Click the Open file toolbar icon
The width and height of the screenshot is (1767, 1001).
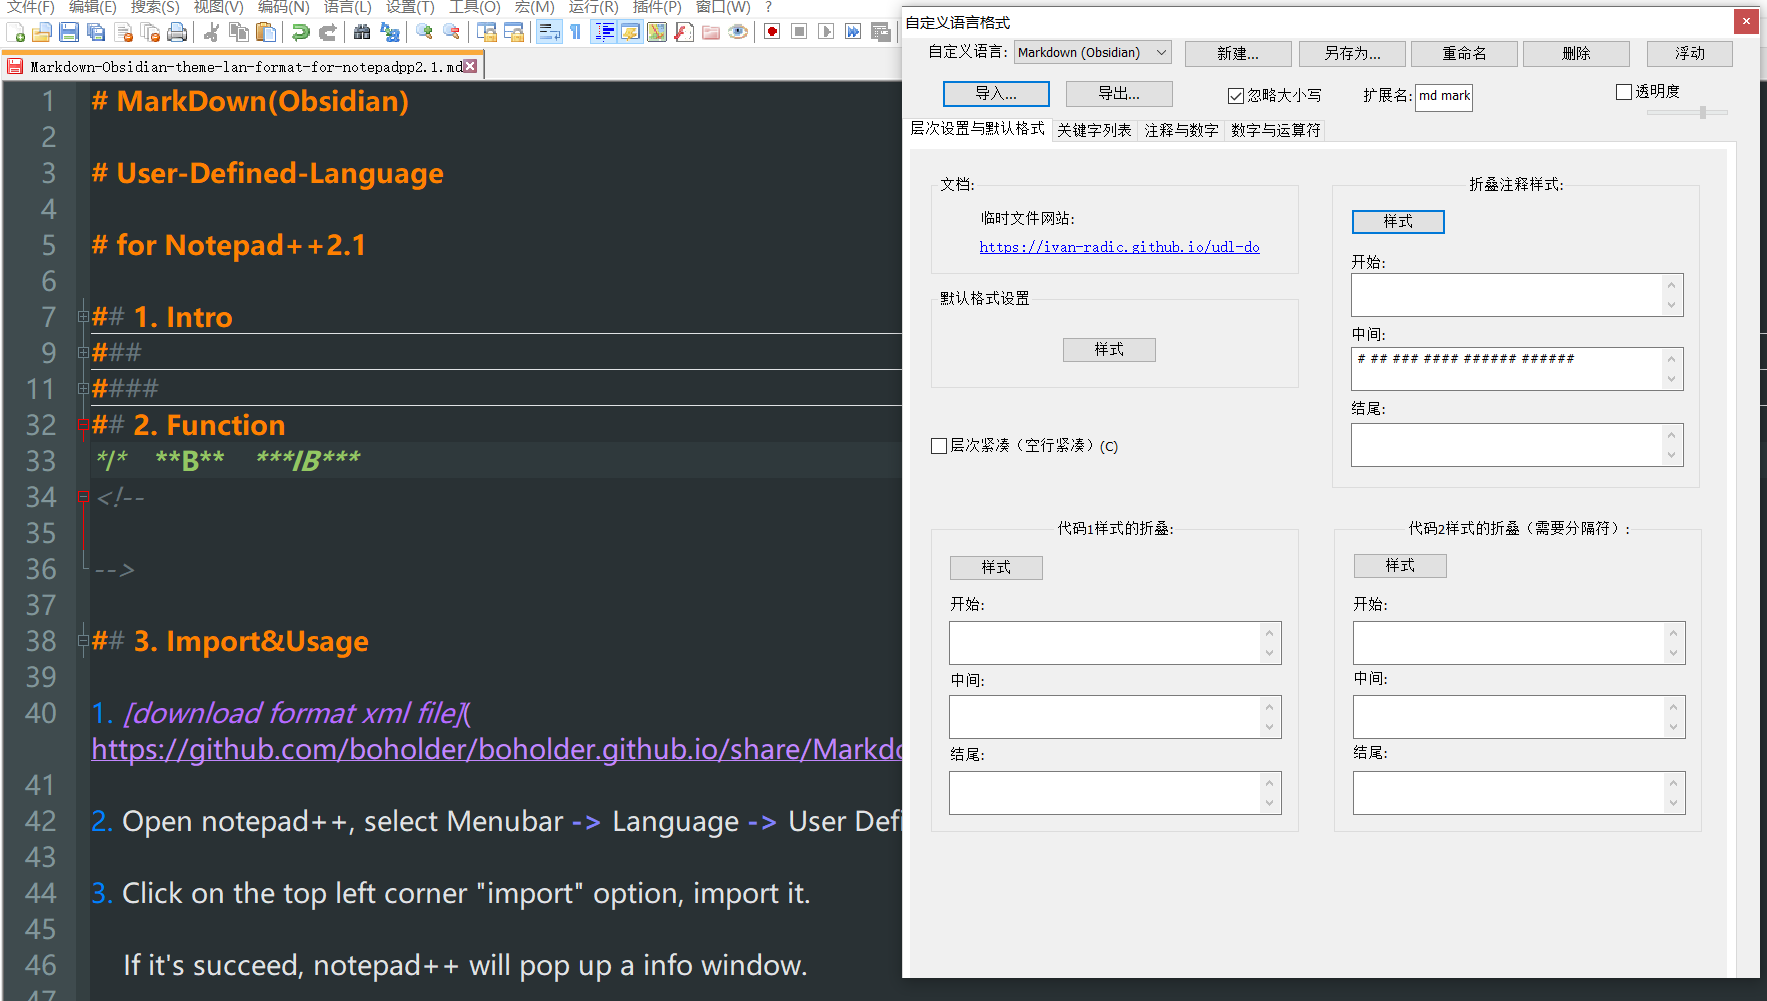pyautogui.click(x=42, y=32)
